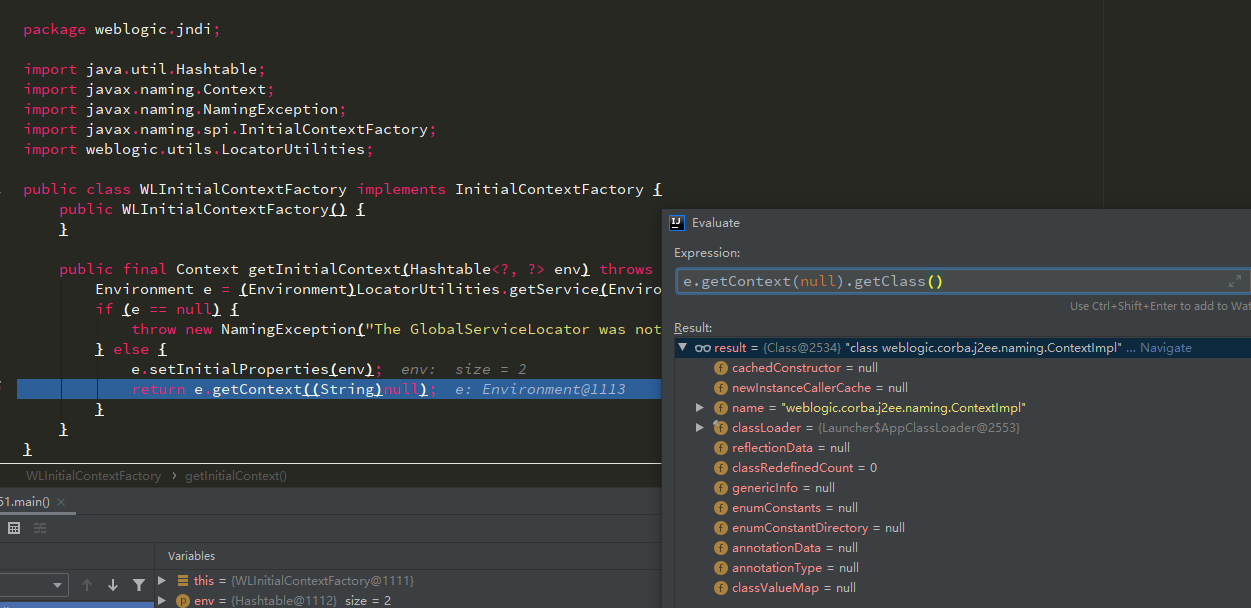Image resolution: width=1251 pixels, height=608 pixels.
Task: Click the field icon of enumConstantDirectory
Action: click(x=721, y=528)
